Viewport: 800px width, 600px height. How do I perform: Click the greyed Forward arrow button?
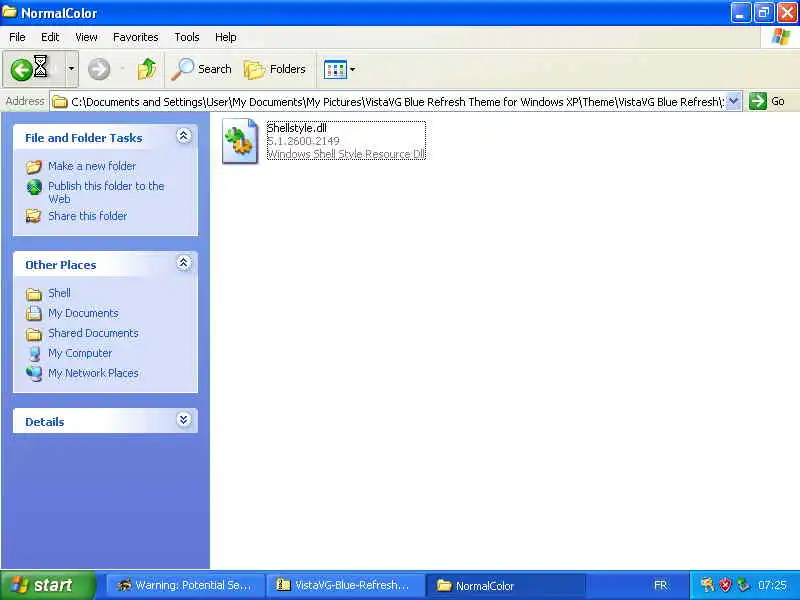point(98,69)
